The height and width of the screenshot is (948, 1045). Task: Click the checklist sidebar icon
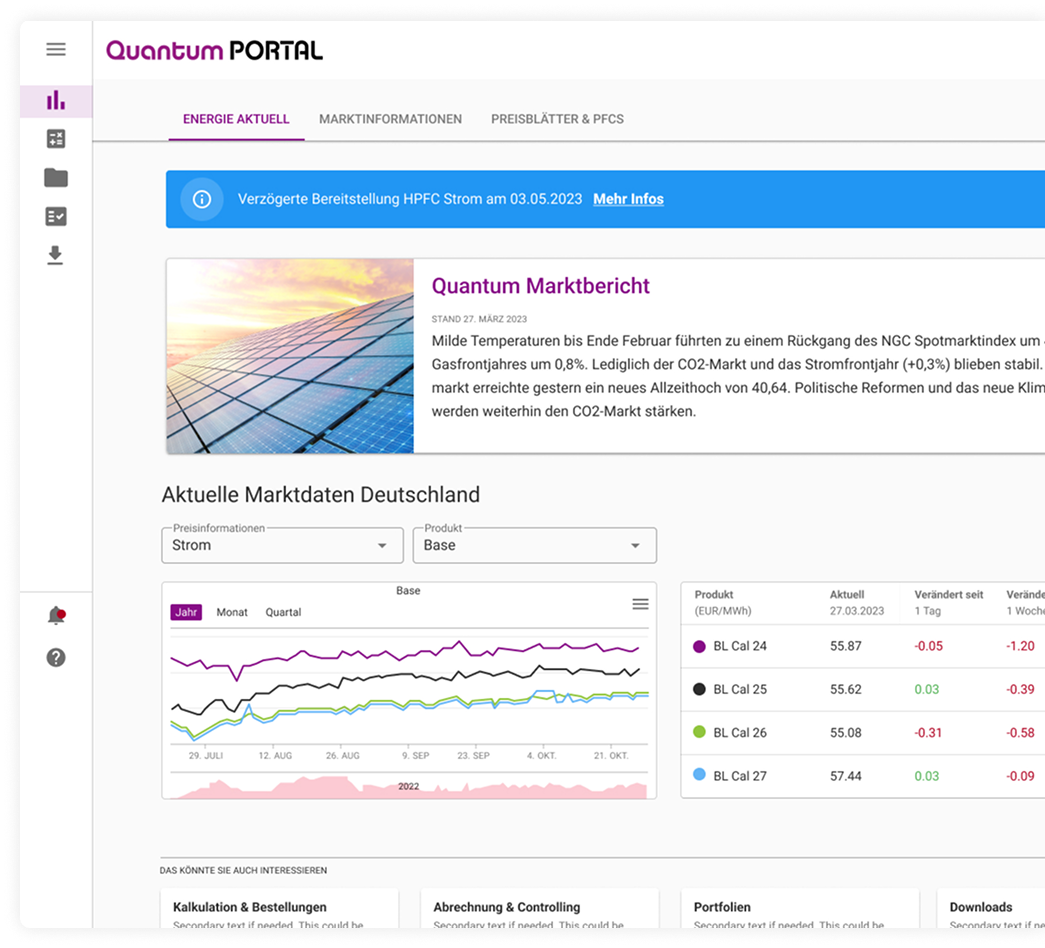pyautogui.click(x=56, y=216)
